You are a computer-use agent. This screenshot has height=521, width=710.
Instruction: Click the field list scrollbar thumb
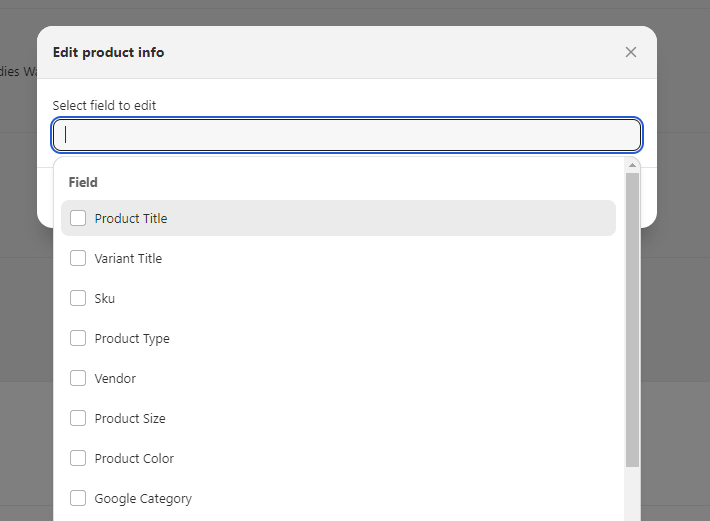(x=632, y=320)
